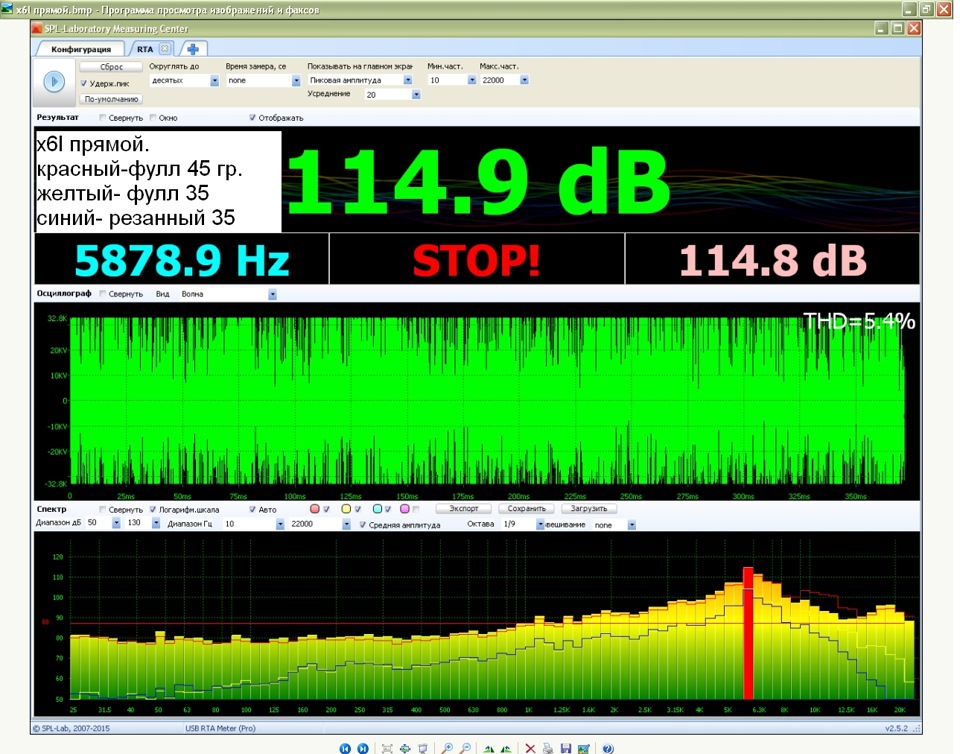Screen dimensions: 960x754
Task: Toggle the Окно checkbox
Action: tap(153, 118)
